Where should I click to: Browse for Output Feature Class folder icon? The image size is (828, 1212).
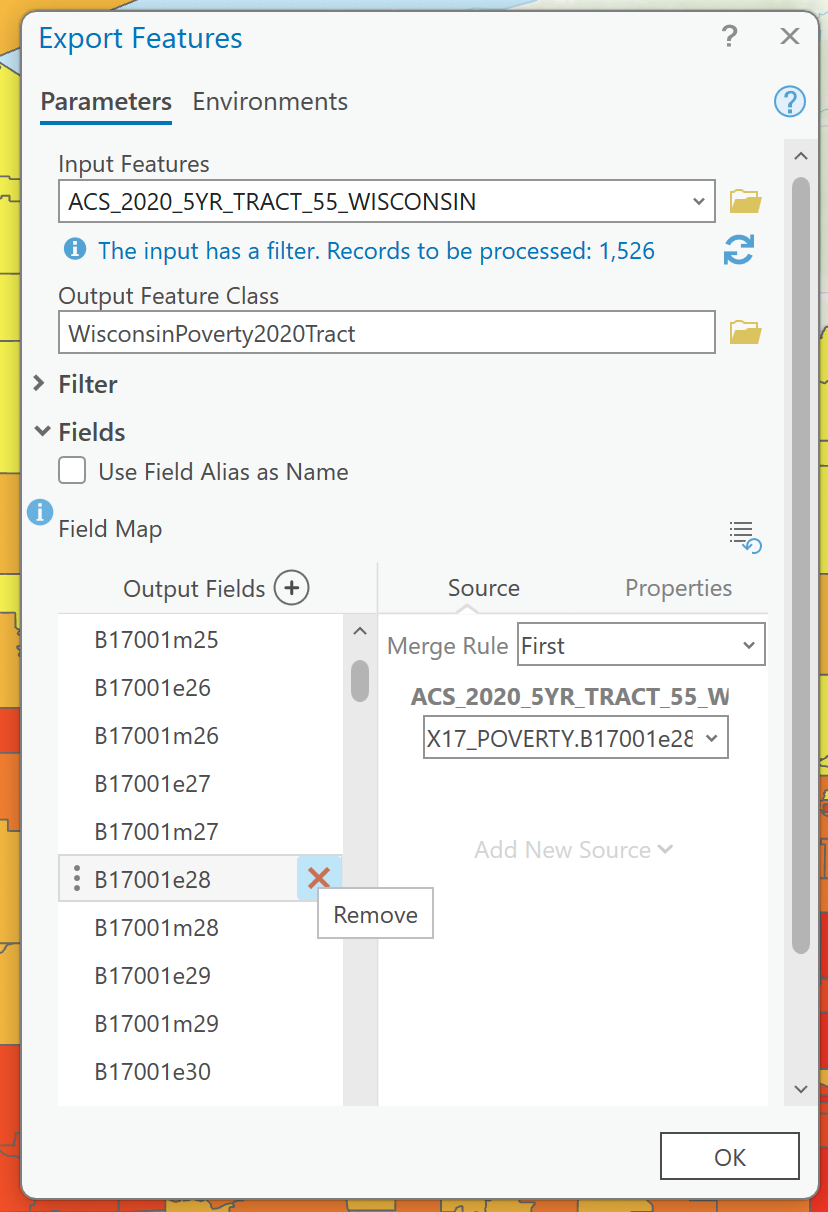745,332
